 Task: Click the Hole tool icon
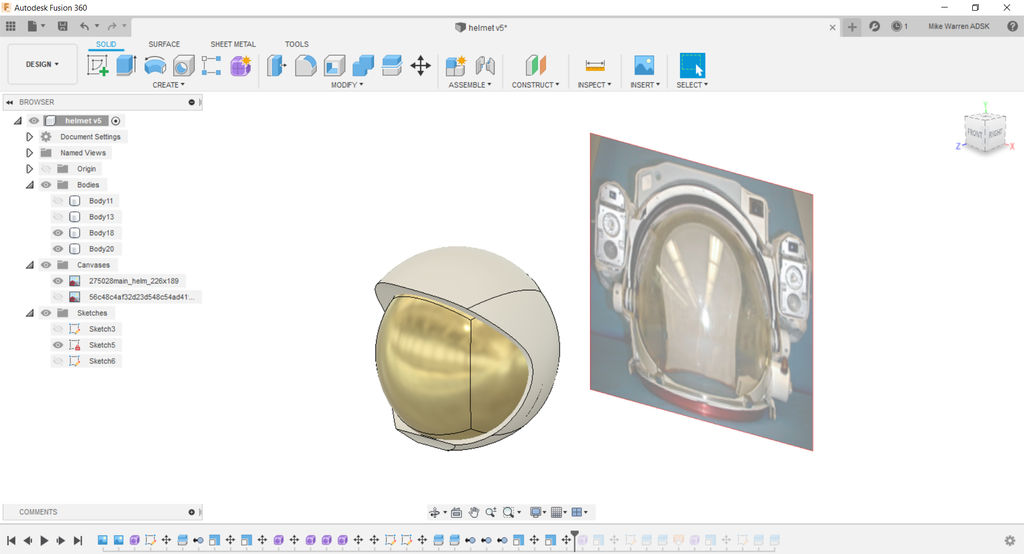(x=184, y=65)
